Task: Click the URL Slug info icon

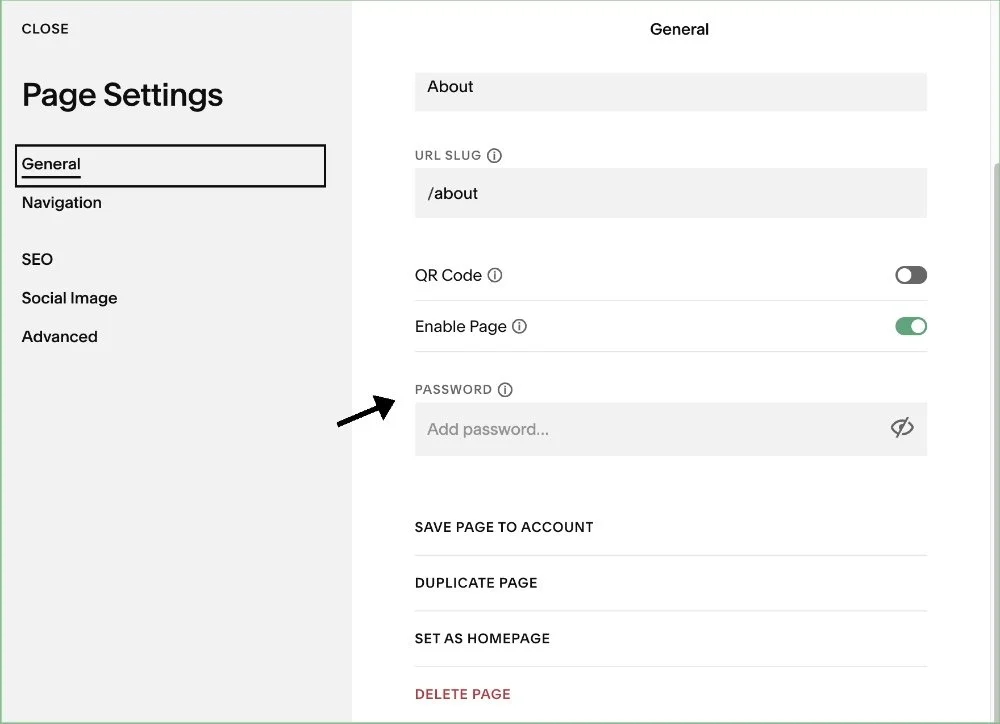Action: pyautogui.click(x=494, y=156)
